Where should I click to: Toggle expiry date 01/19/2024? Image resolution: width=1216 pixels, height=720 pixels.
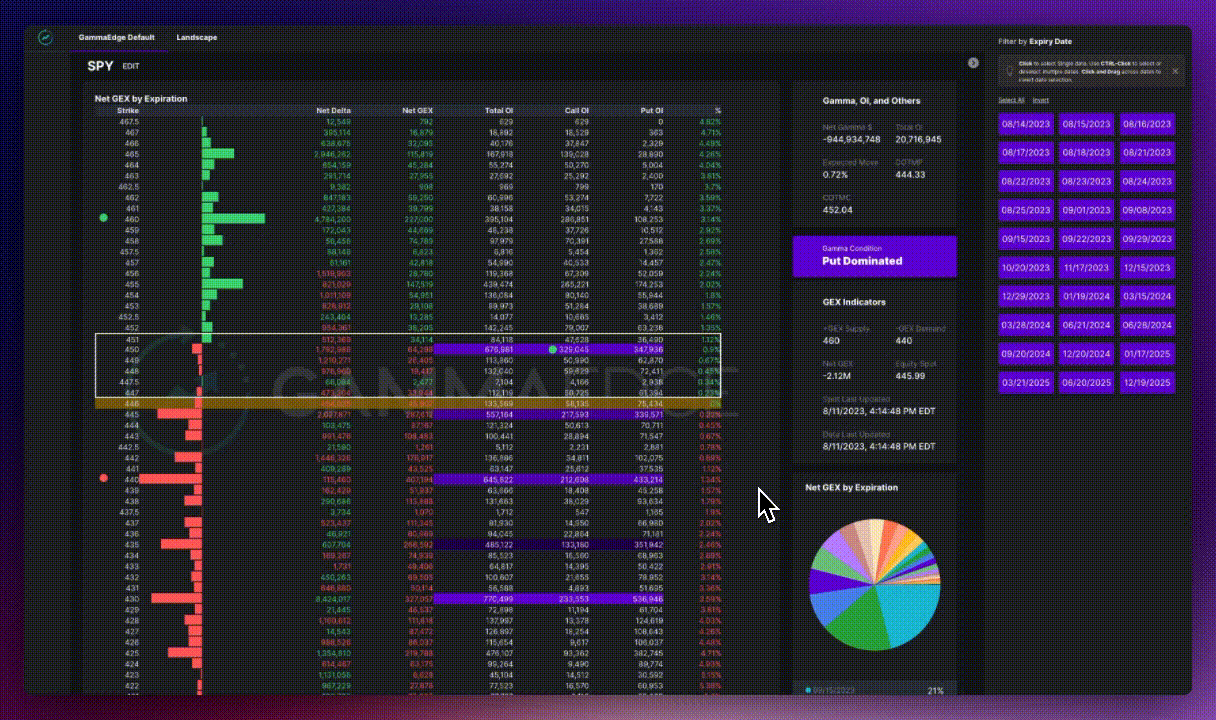1086,297
